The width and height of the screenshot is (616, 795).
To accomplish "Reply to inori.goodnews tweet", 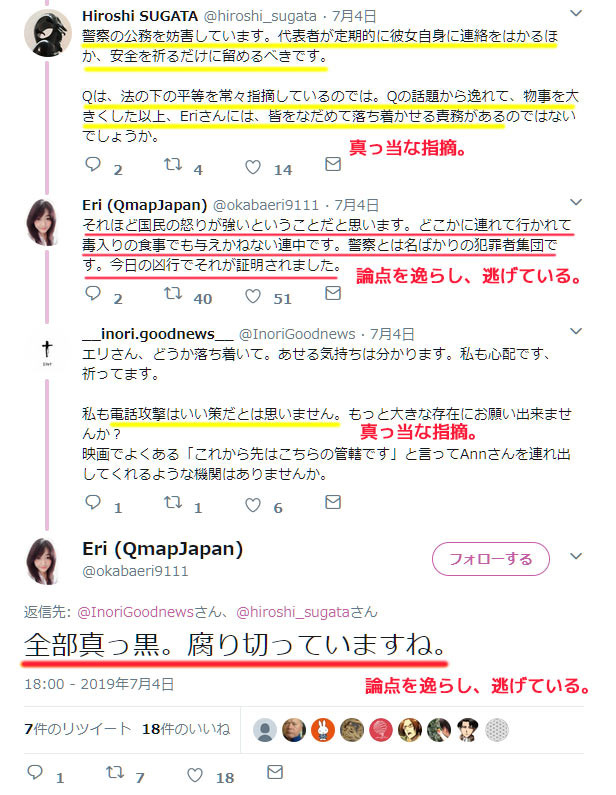I will pyautogui.click(x=93, y=502).
